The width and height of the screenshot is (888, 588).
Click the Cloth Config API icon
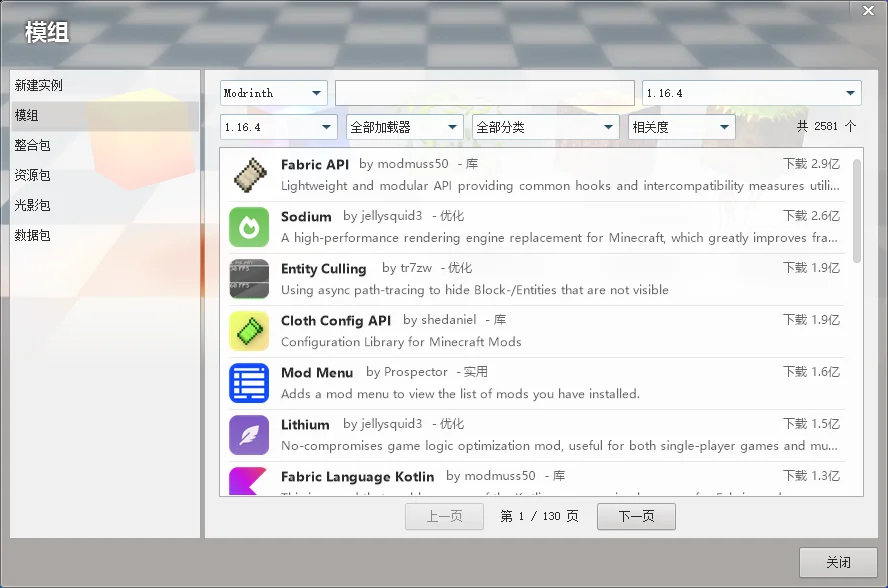(249, 331)
